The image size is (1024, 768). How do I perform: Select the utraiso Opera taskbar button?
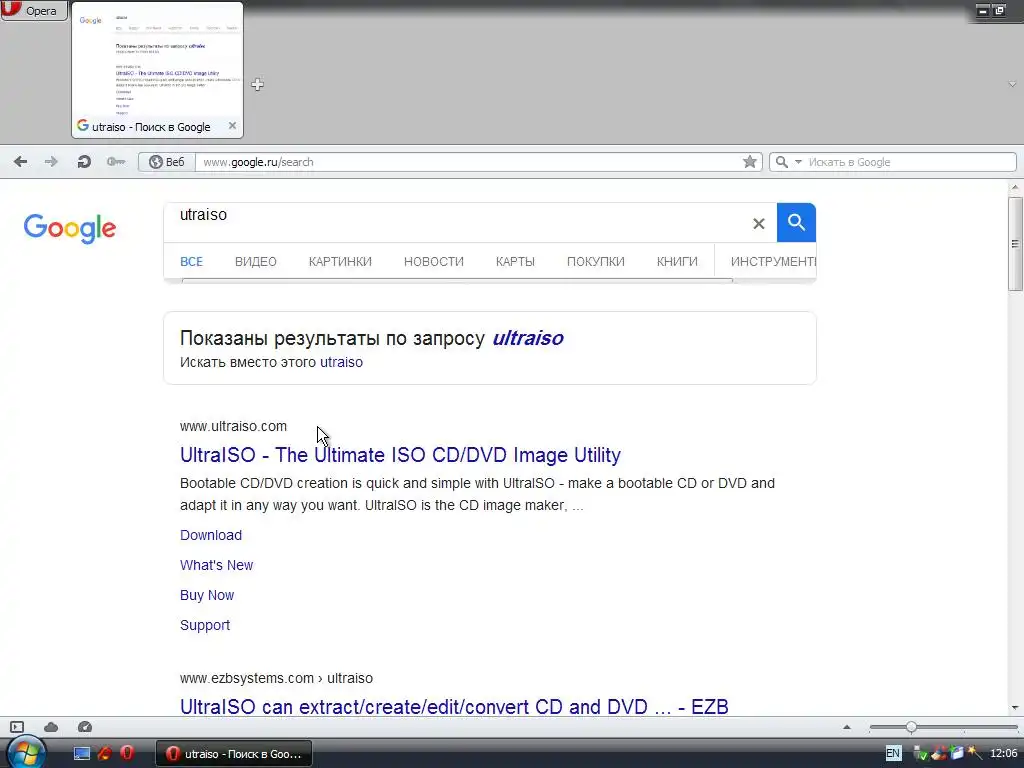234,754
